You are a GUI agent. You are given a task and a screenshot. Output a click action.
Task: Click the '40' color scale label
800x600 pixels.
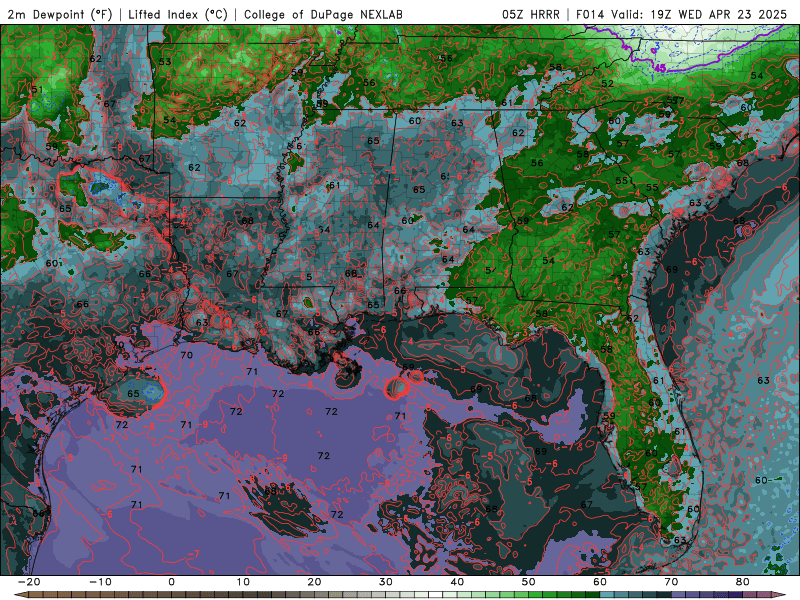coord(457,582)
